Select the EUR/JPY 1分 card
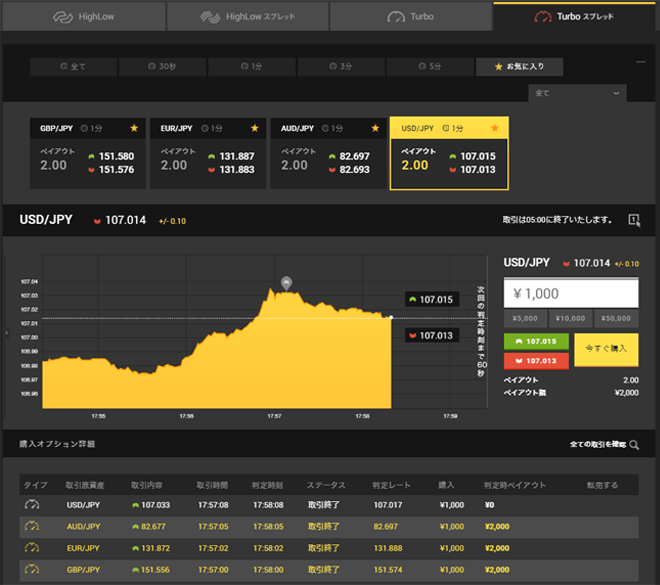The image size is (660, 585). pos(208,153)
